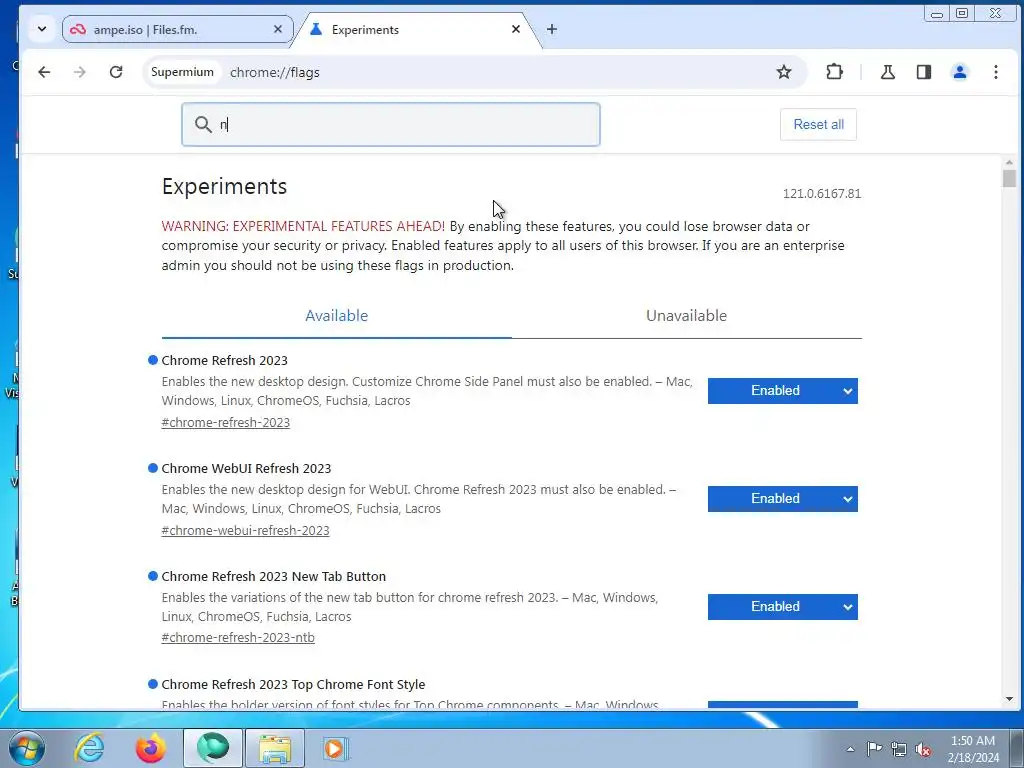Open Windows Media Player in taskbar

pyautogui.click(x=335, y=748)
